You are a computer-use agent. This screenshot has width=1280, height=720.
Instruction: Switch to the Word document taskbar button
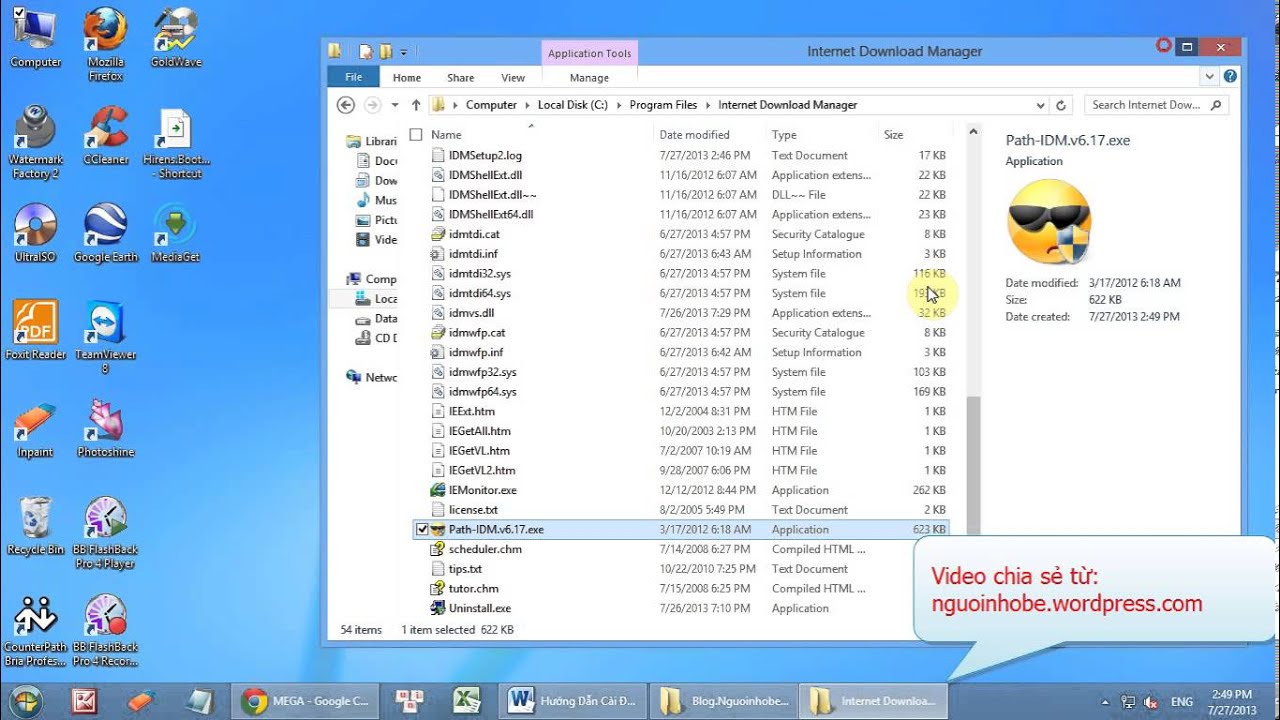click(x=574, y=701)
